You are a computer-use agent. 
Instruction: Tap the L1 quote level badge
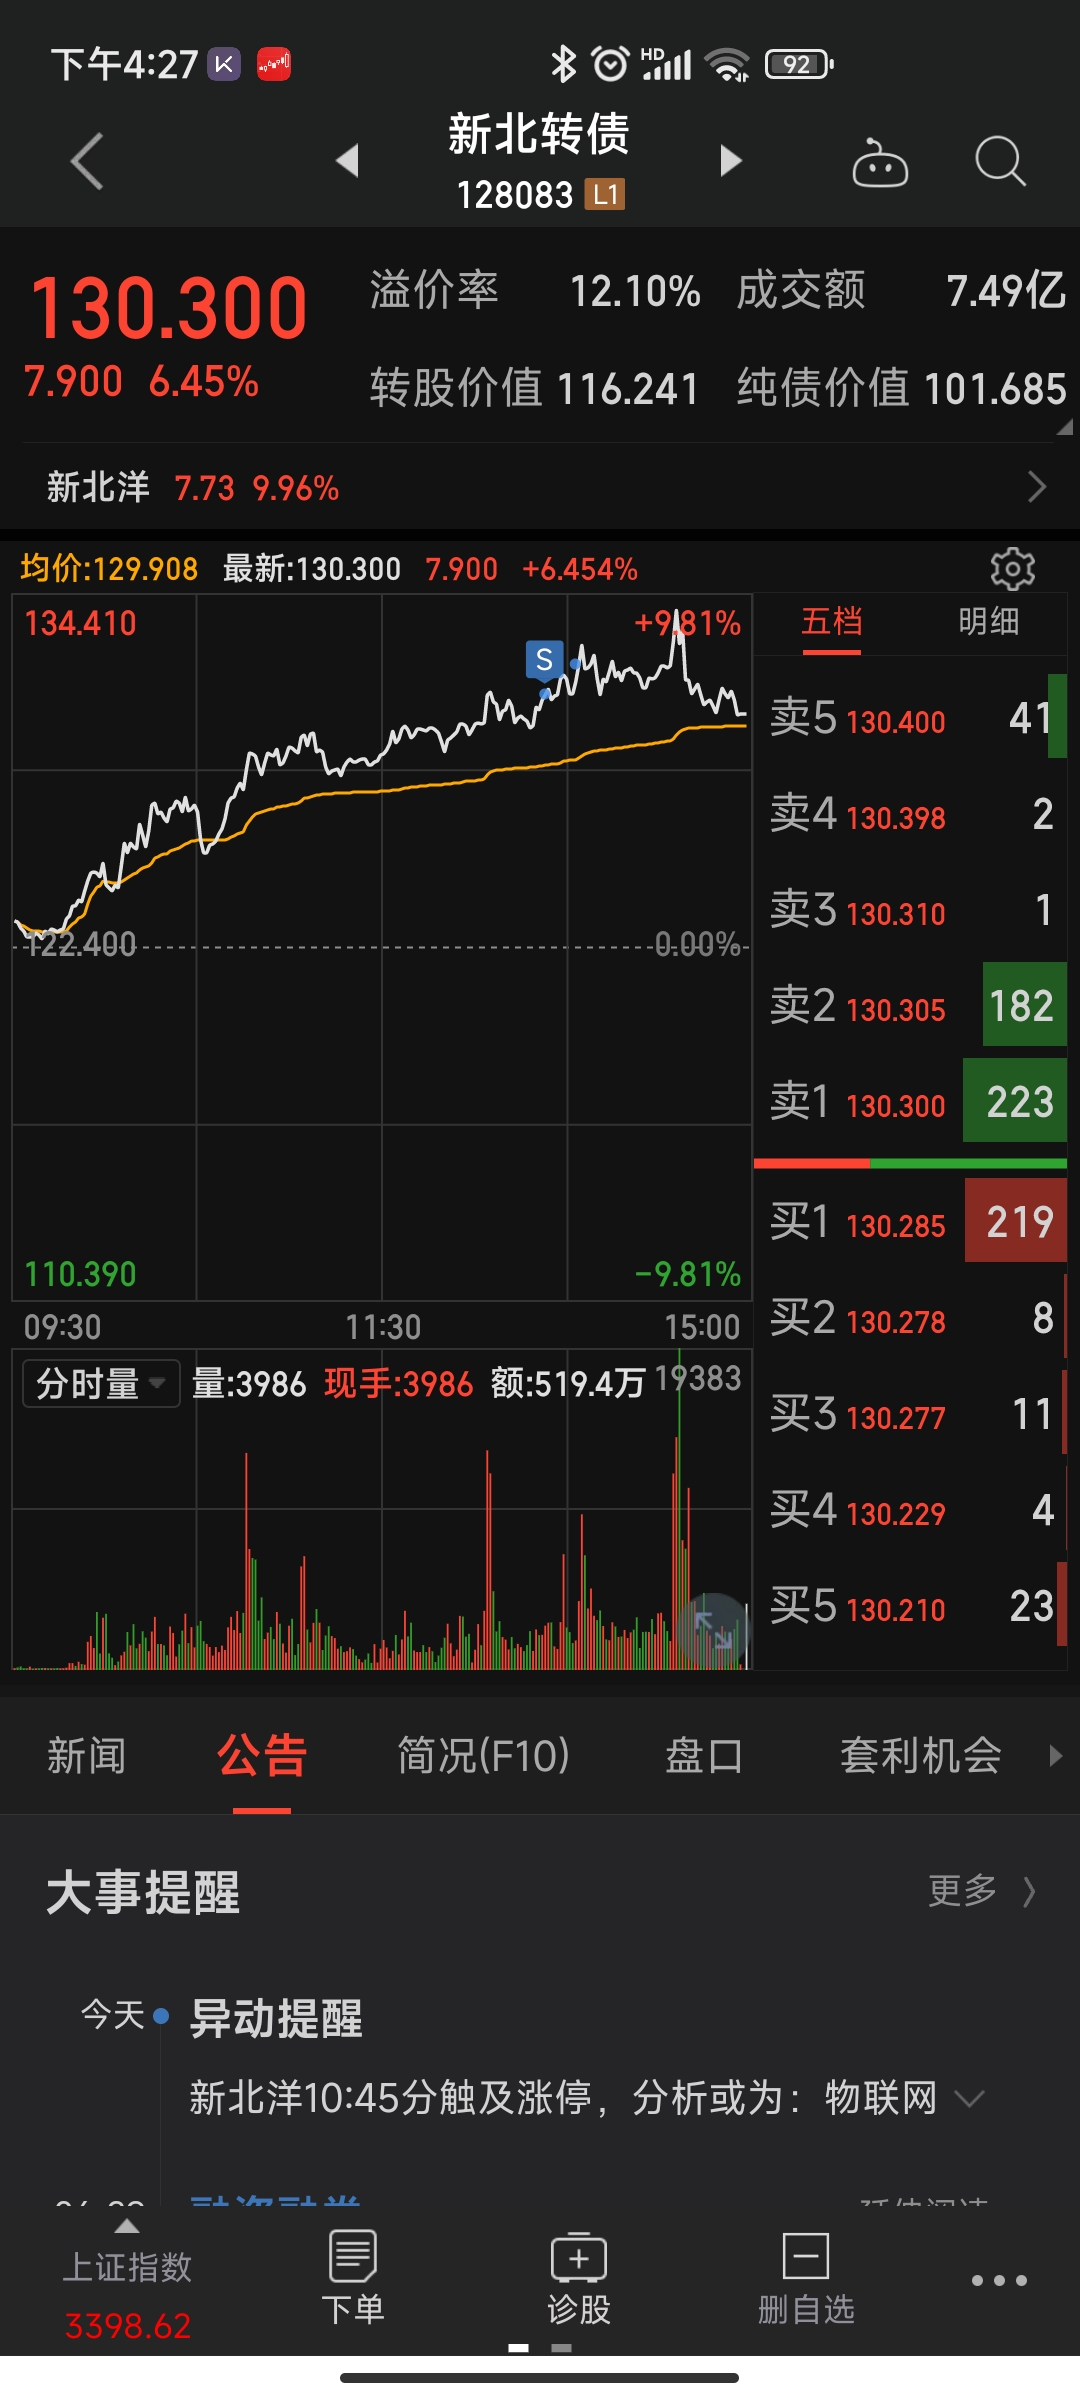pos(605,194)
